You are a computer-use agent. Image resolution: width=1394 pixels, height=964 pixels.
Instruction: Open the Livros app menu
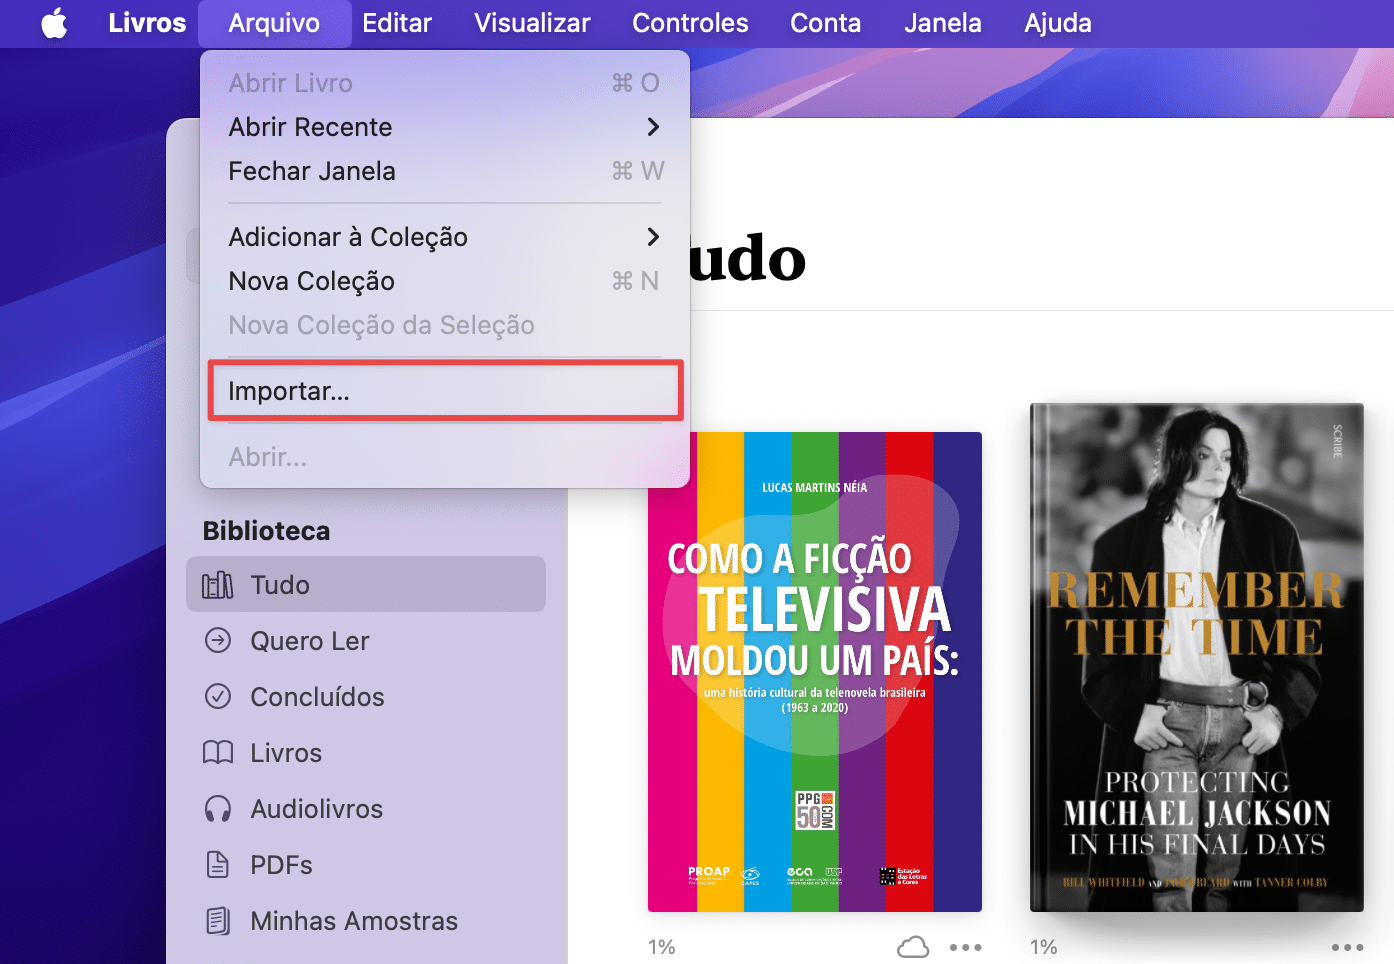(x=147, y=23)
